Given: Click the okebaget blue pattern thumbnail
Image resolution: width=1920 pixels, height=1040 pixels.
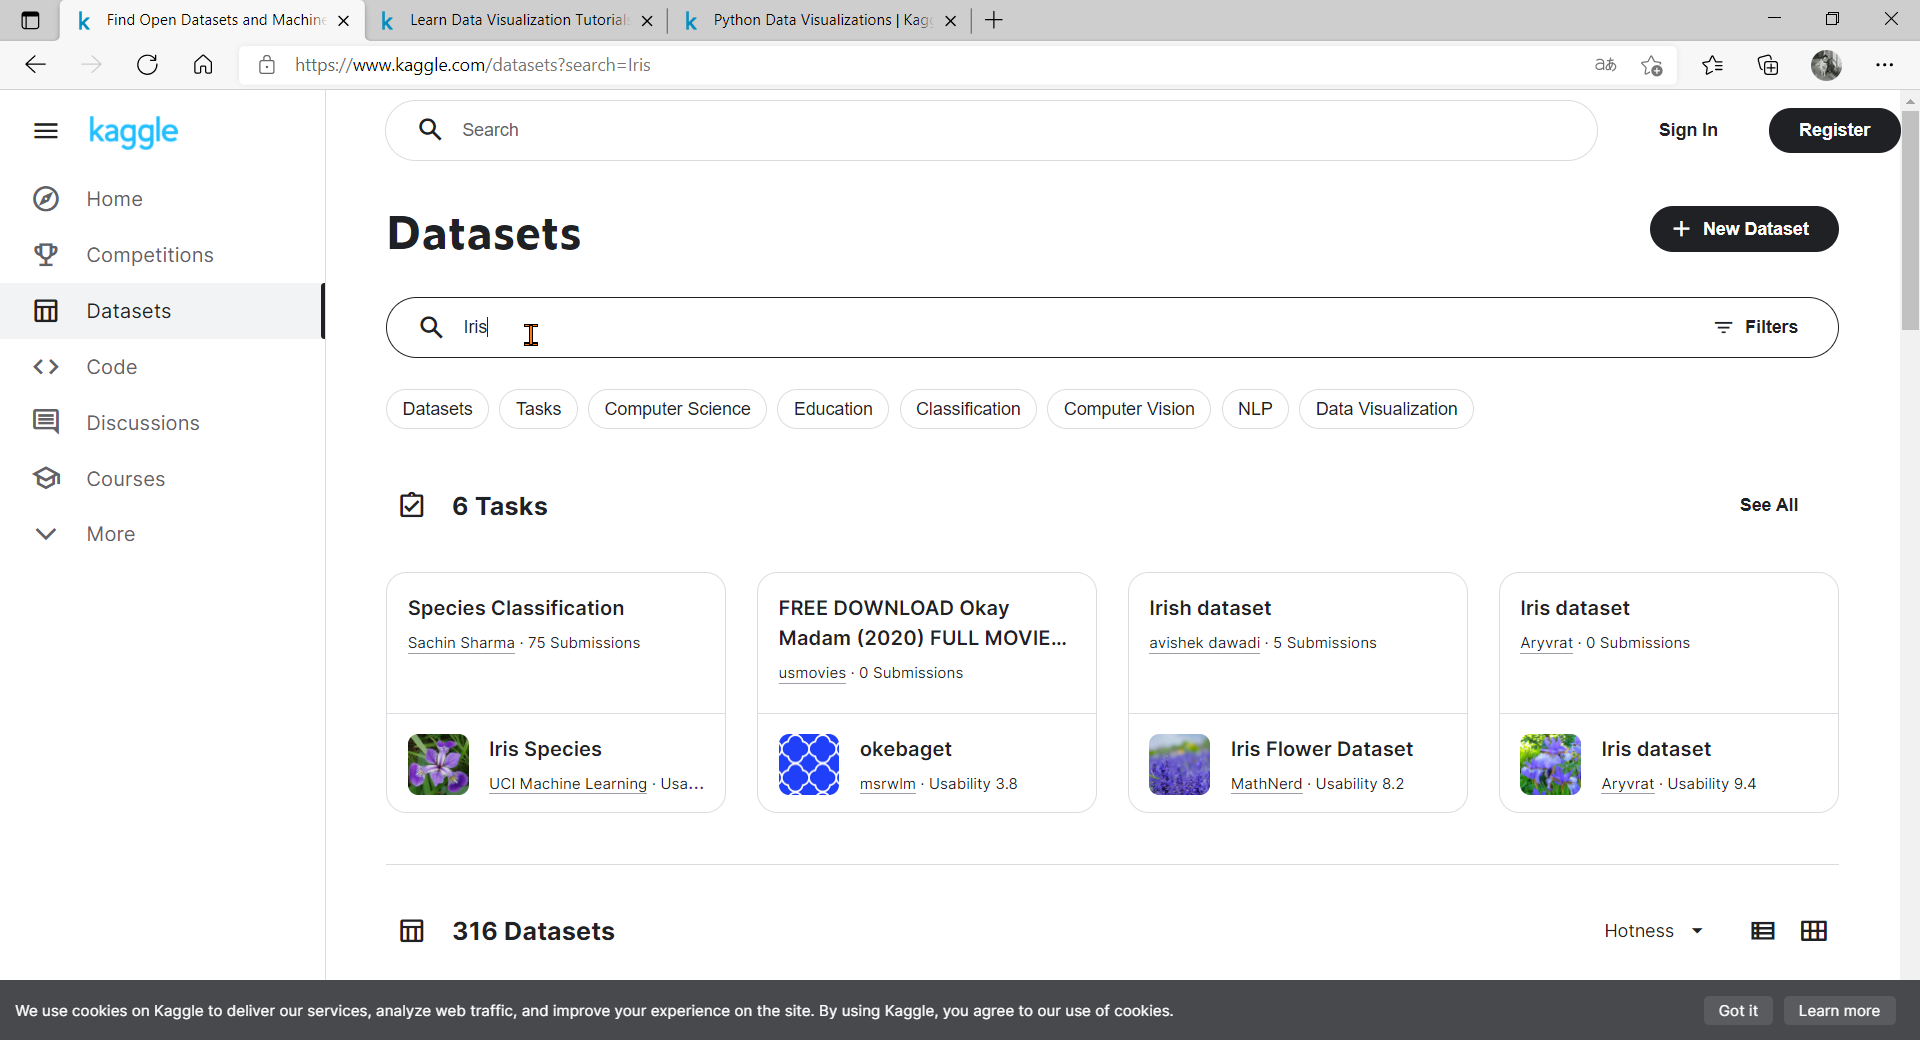Looking at the screenshot, I should pos(809,765).
